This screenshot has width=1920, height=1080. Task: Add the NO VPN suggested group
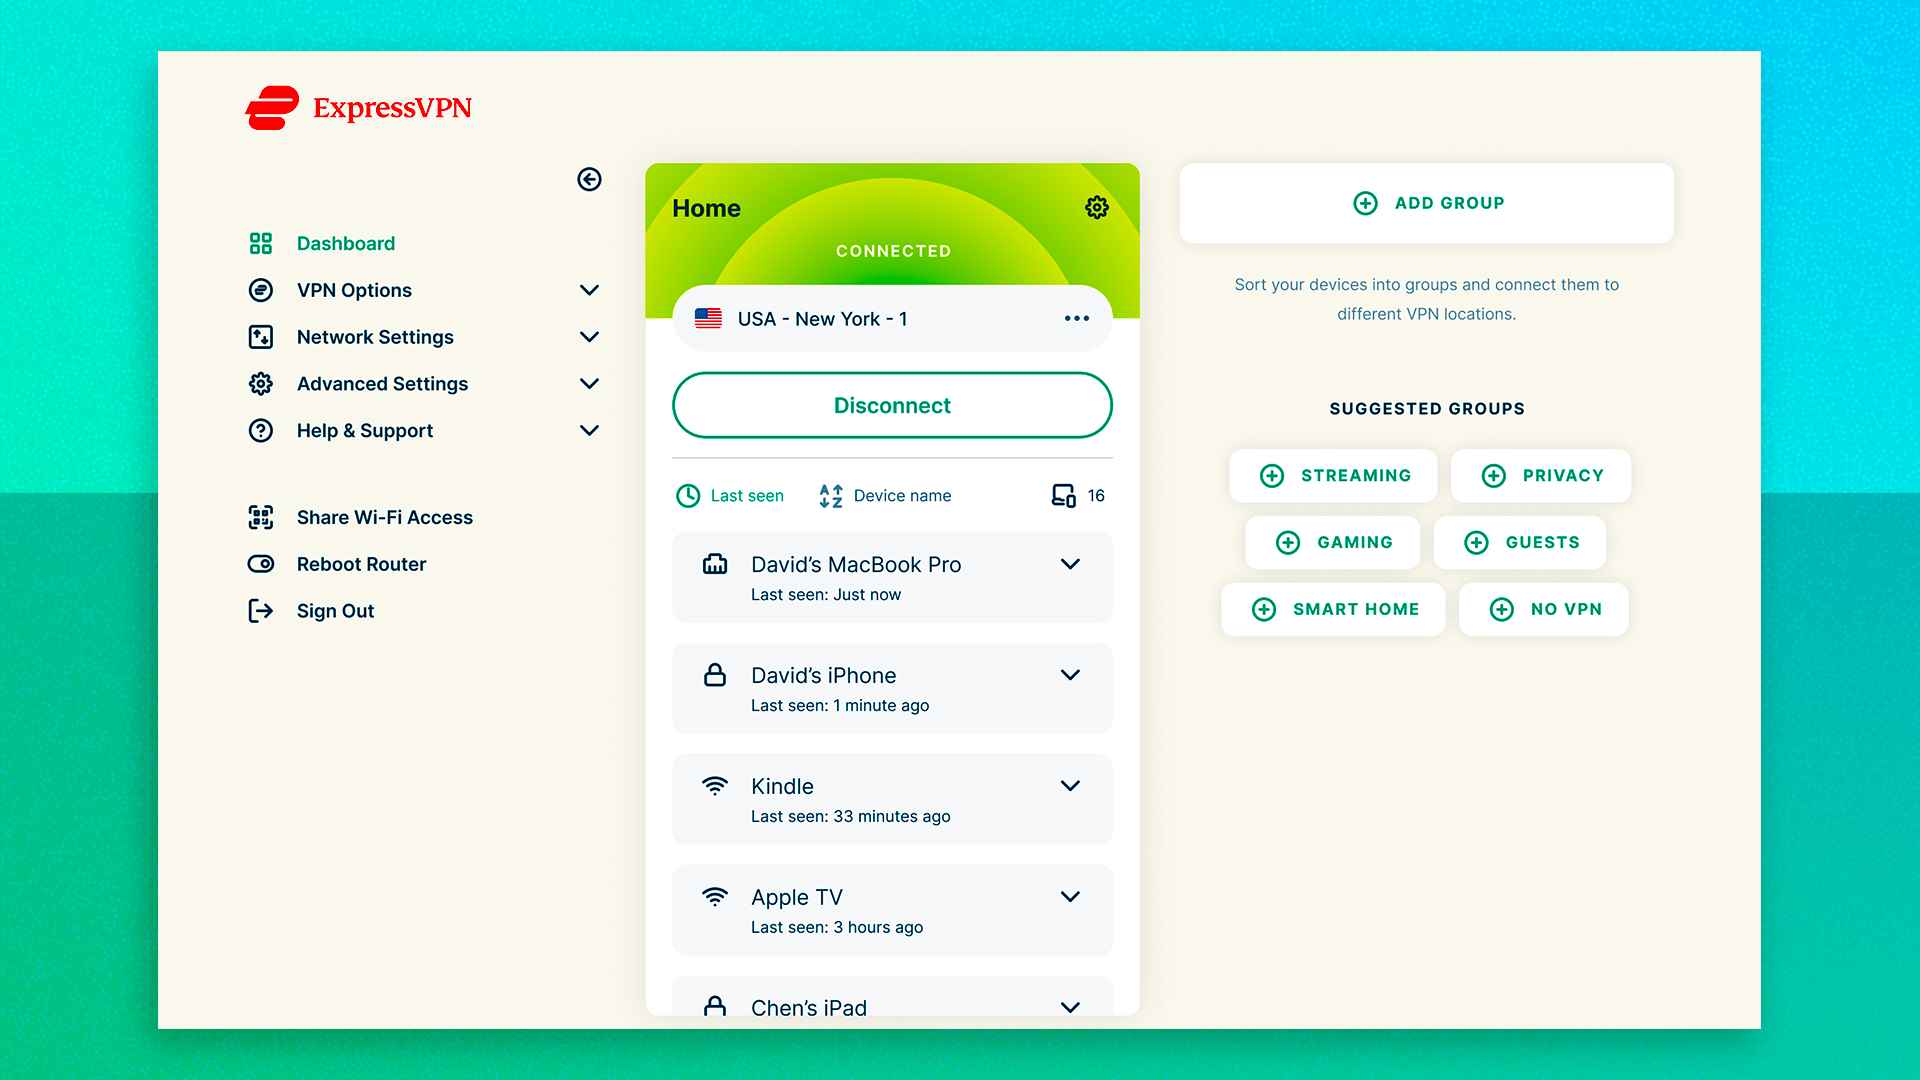[1544, 610]
